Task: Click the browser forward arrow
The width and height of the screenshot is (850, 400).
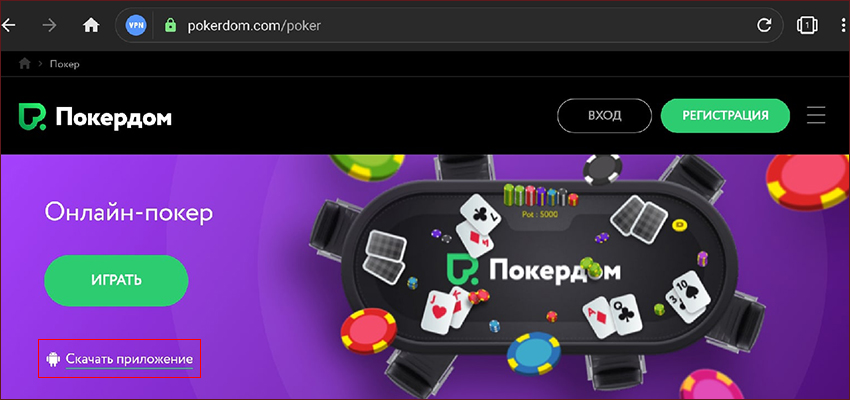Action: coord(49,25)
